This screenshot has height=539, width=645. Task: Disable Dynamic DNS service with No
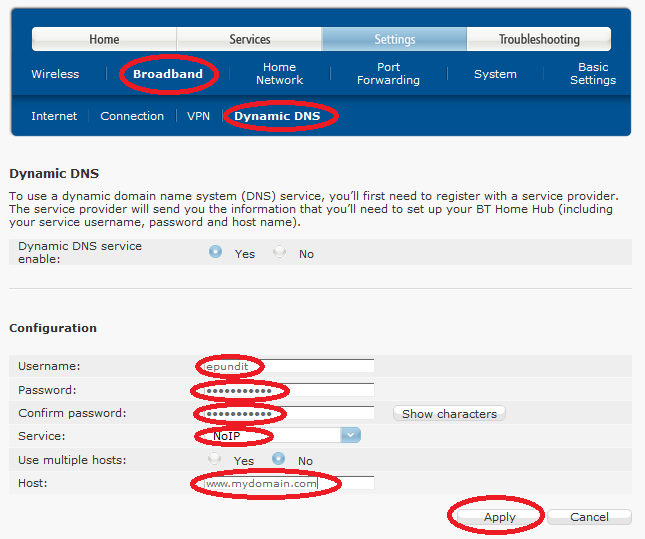280,253
